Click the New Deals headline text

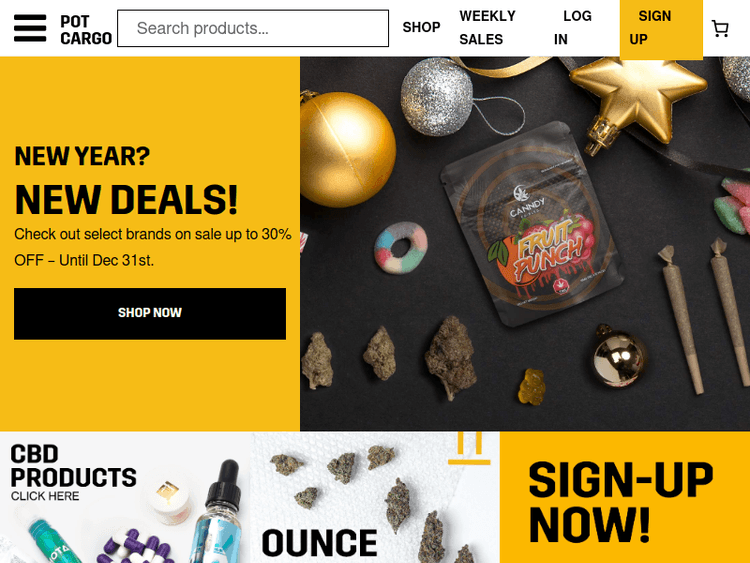(x=126, y=199)
